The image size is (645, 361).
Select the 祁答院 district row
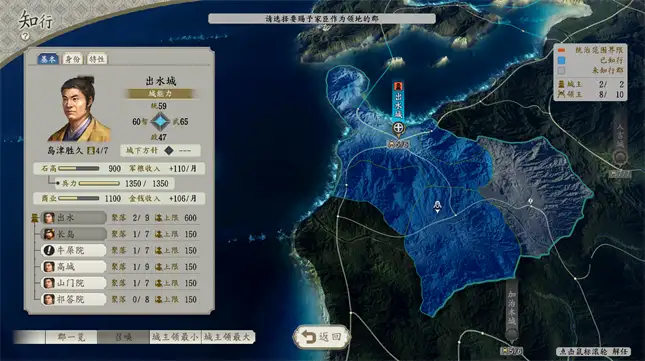pos(74,299)
